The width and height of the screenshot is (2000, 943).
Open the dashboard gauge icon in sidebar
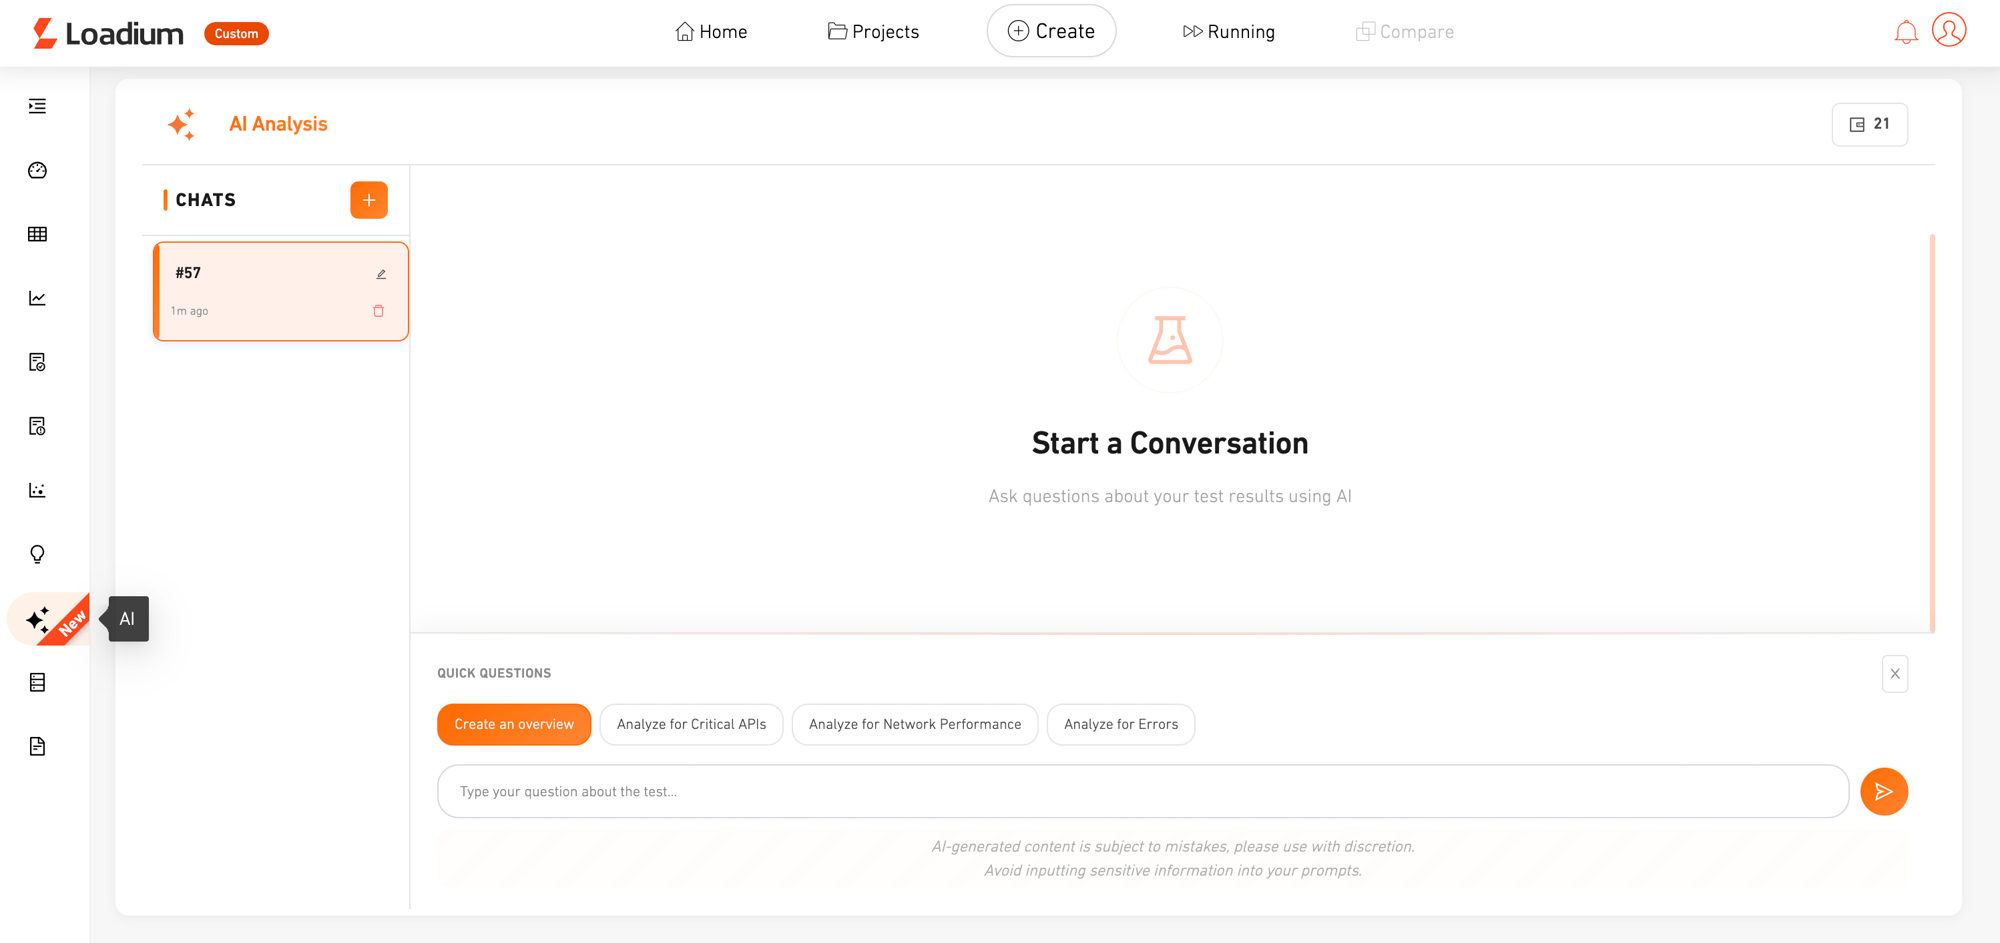click(37, 170)
